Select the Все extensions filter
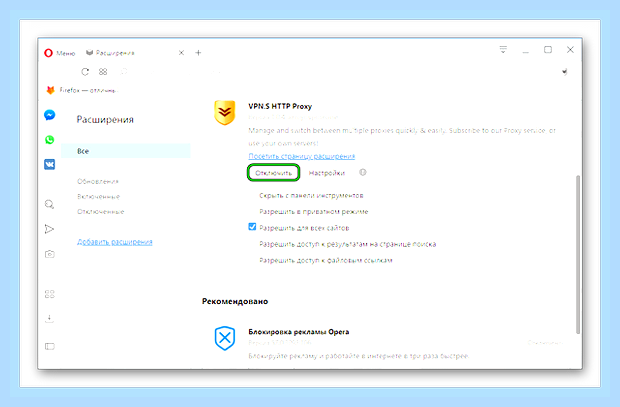The width and height of the screenshot is (620, 407). point(126,151)
